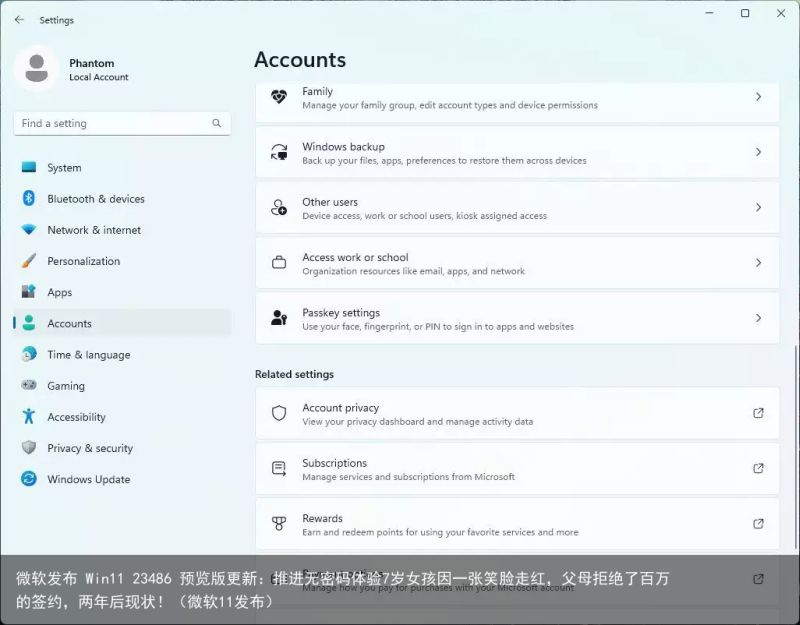Open System via its monitor icon
The height and width of the screenshot is (625, 800).
pyautogui.click(x=29, y=167)
